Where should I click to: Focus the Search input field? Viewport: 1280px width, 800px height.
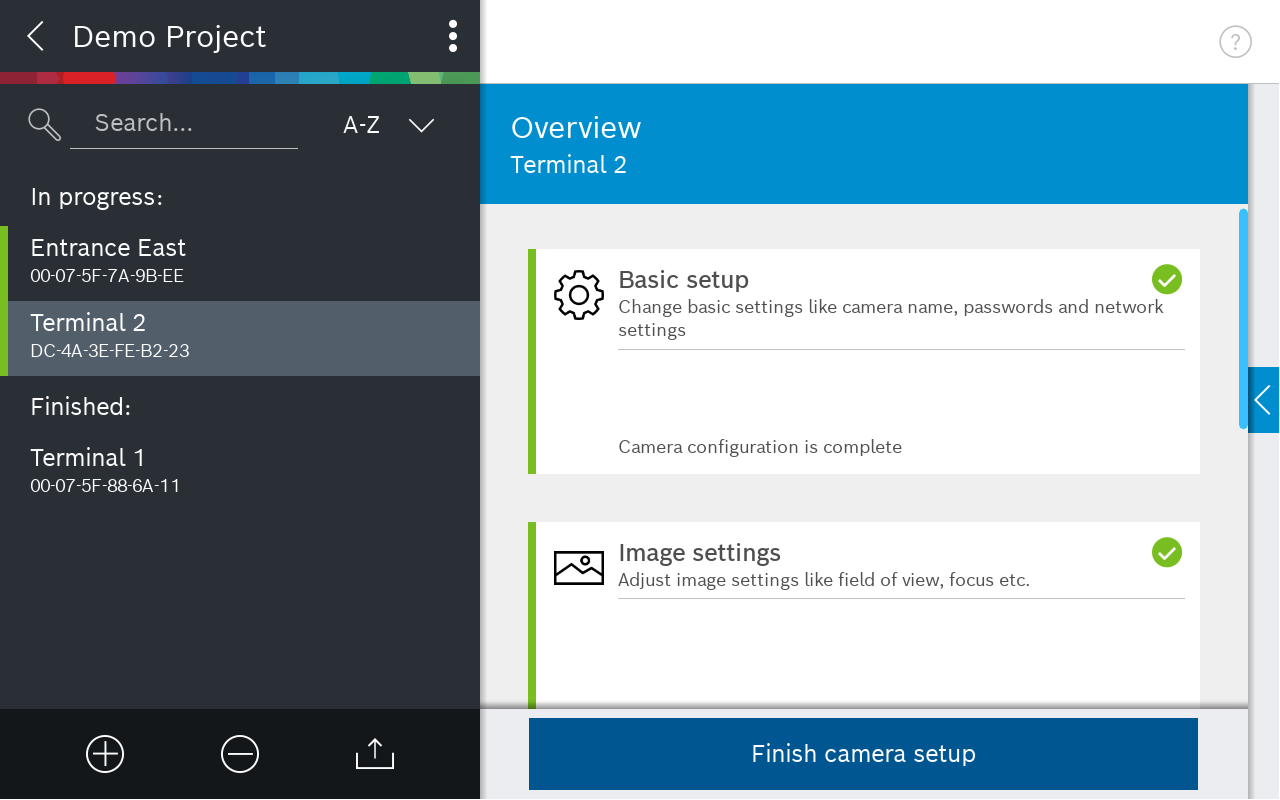(x=185, y=124)
